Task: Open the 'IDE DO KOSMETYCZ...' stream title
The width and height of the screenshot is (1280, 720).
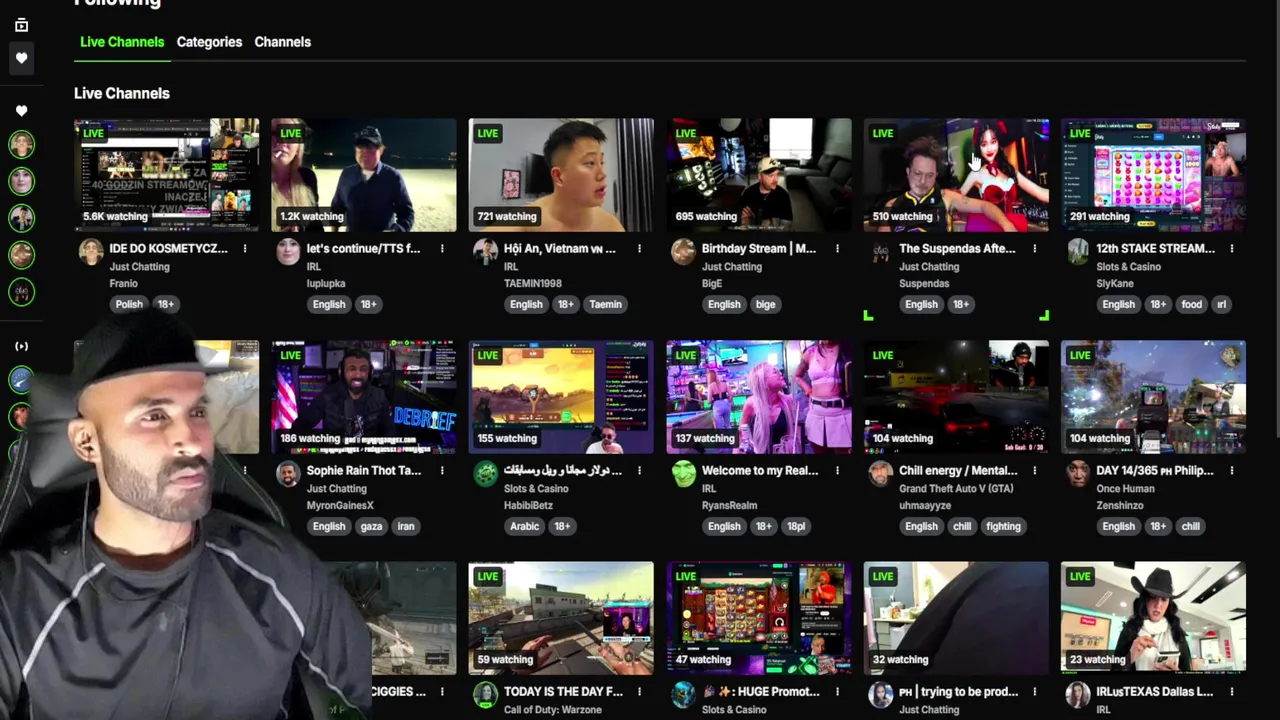Action: [x=168, y=248]
